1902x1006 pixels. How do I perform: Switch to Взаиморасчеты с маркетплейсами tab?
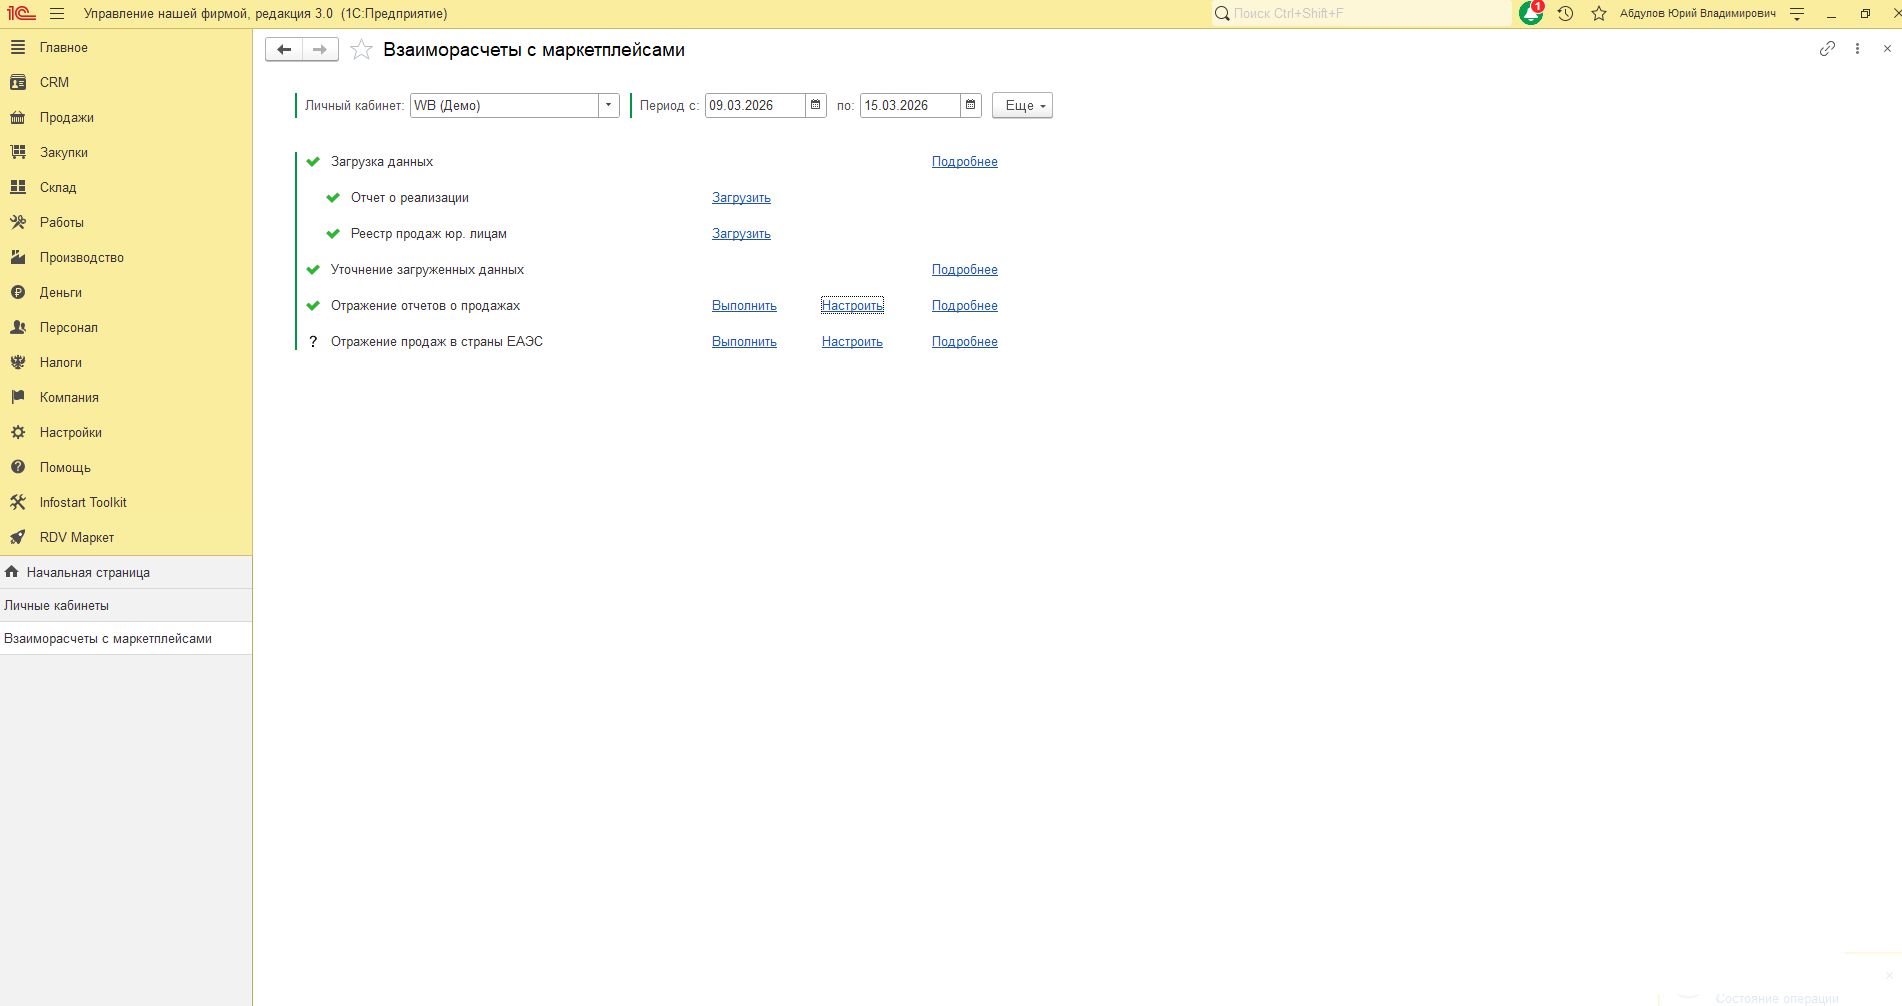coord(126,639)
